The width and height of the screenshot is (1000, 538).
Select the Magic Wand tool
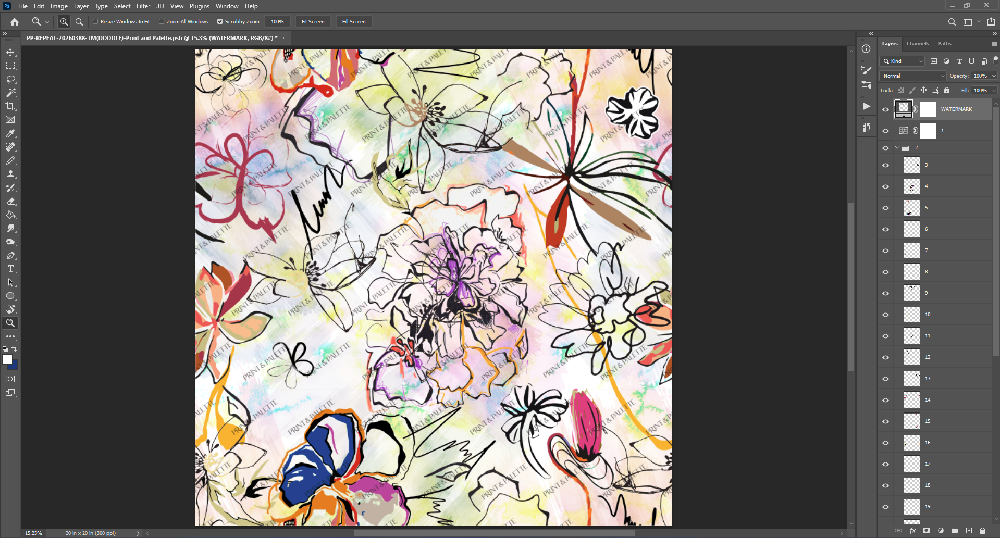click(x=10, y=93)
